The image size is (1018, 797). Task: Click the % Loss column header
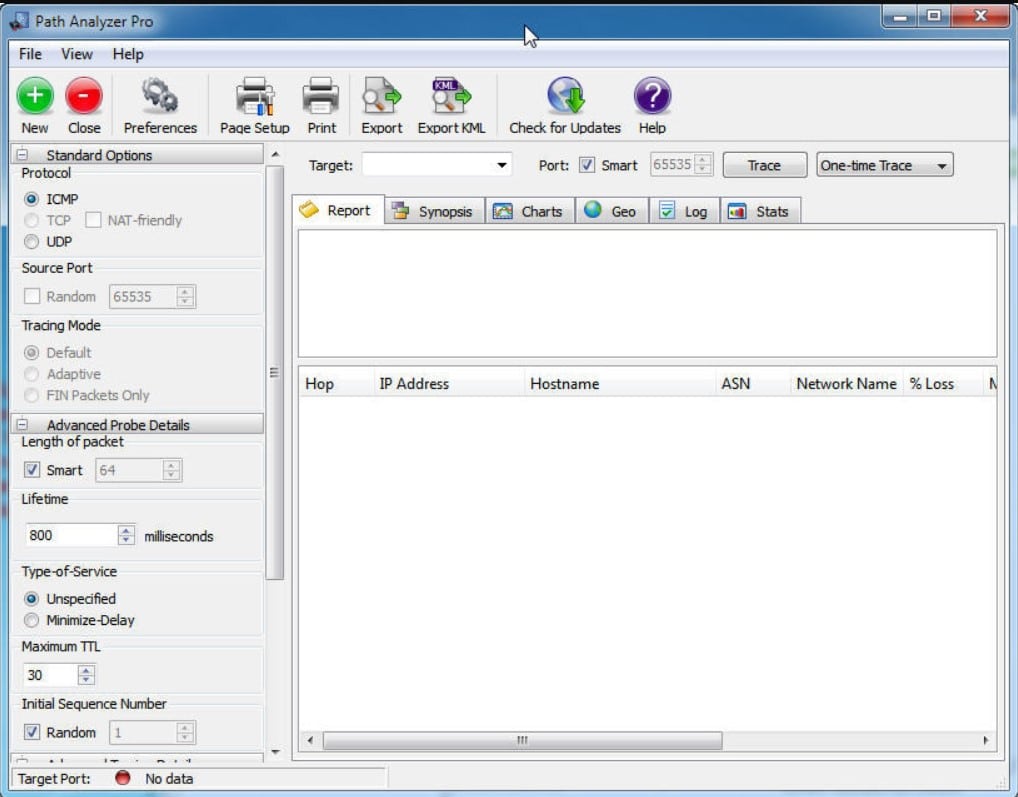(x=943, y=384)
